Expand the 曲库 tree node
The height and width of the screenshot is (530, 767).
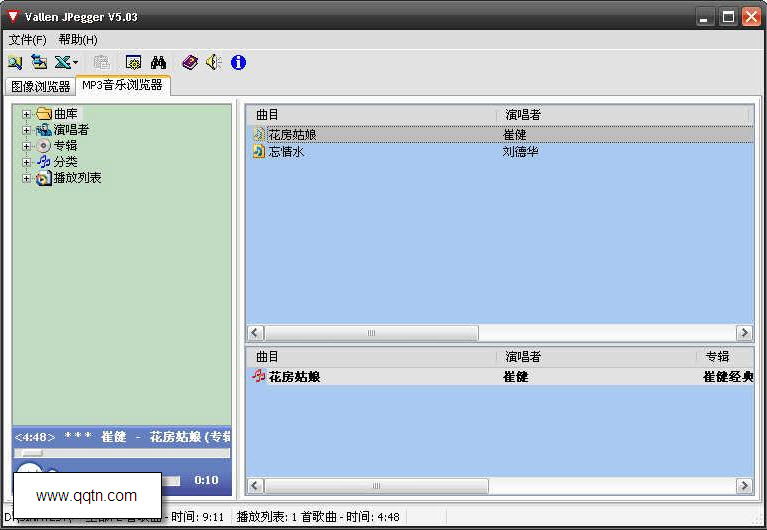click(26, 114)
